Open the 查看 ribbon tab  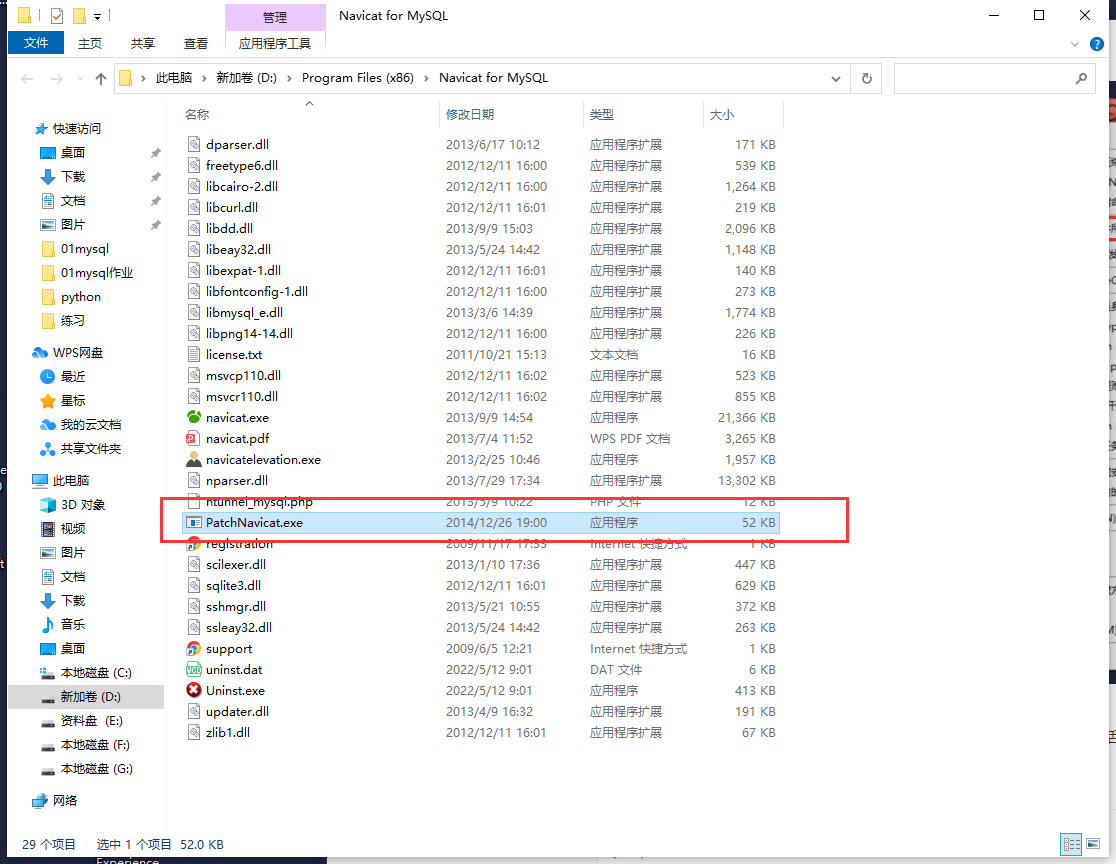click(x=196, y=43)
